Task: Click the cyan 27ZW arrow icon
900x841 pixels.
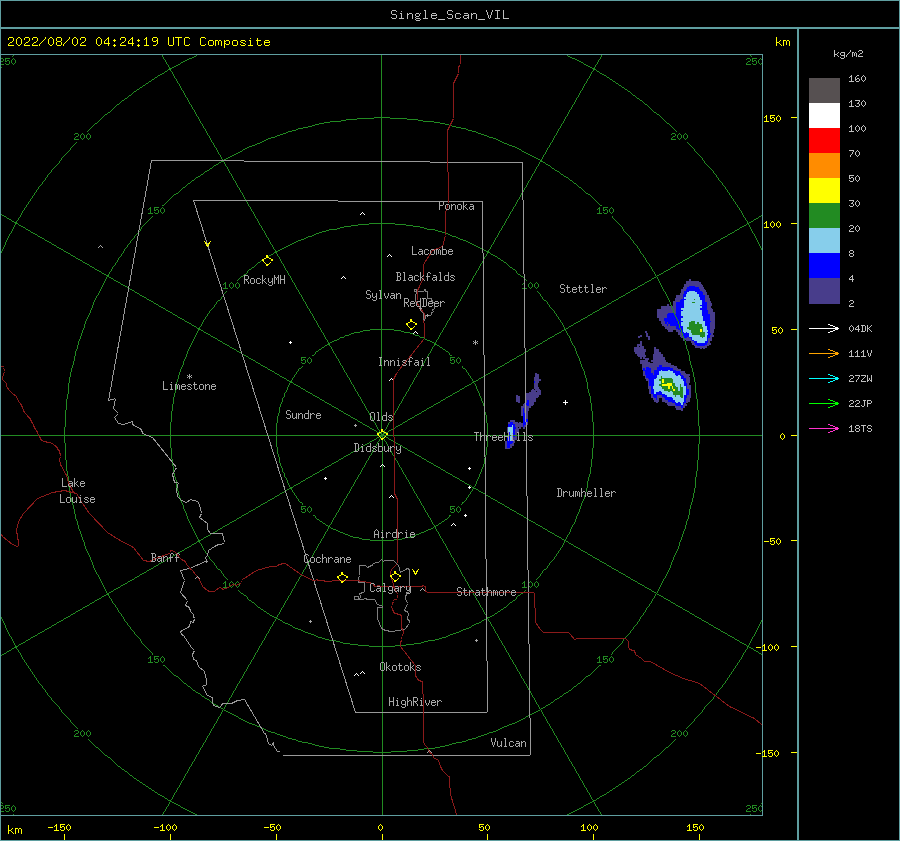Action: (x=824, y=378)
